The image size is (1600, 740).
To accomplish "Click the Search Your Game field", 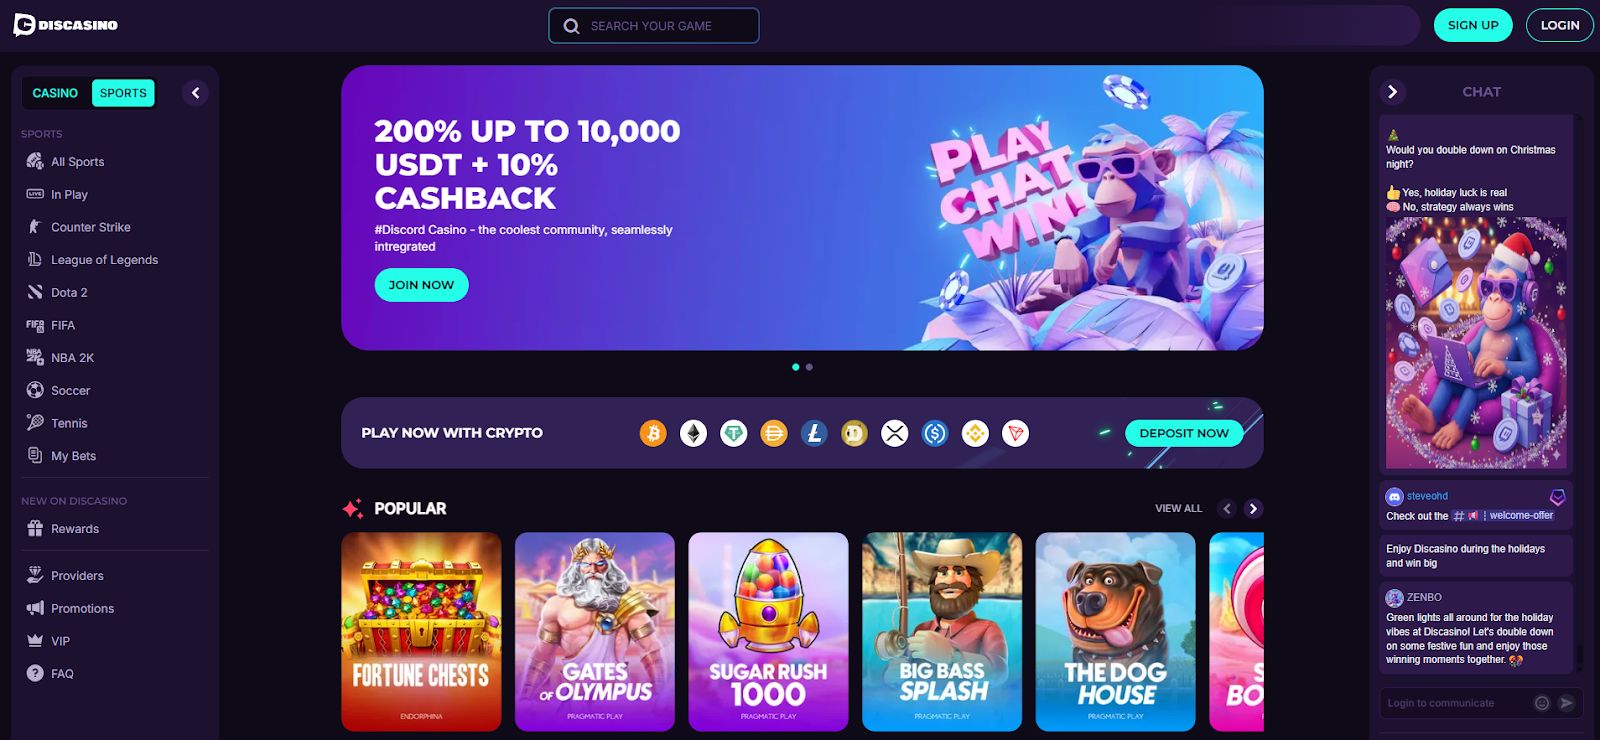I will (654, 26).
